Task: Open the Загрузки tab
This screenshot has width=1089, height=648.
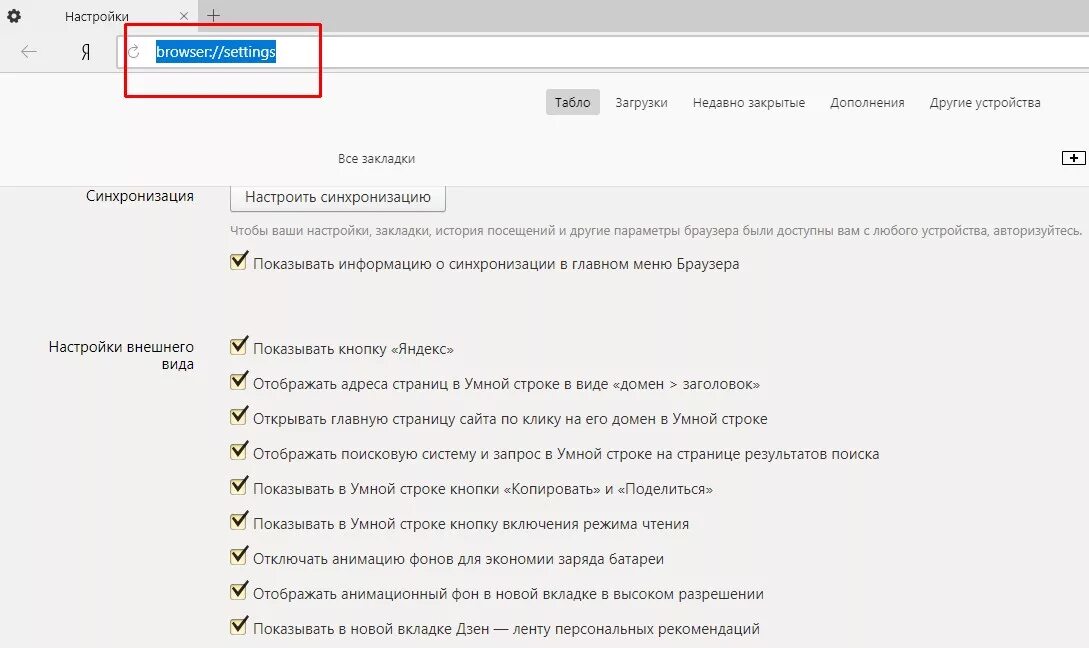Action: tap(641, 103)
